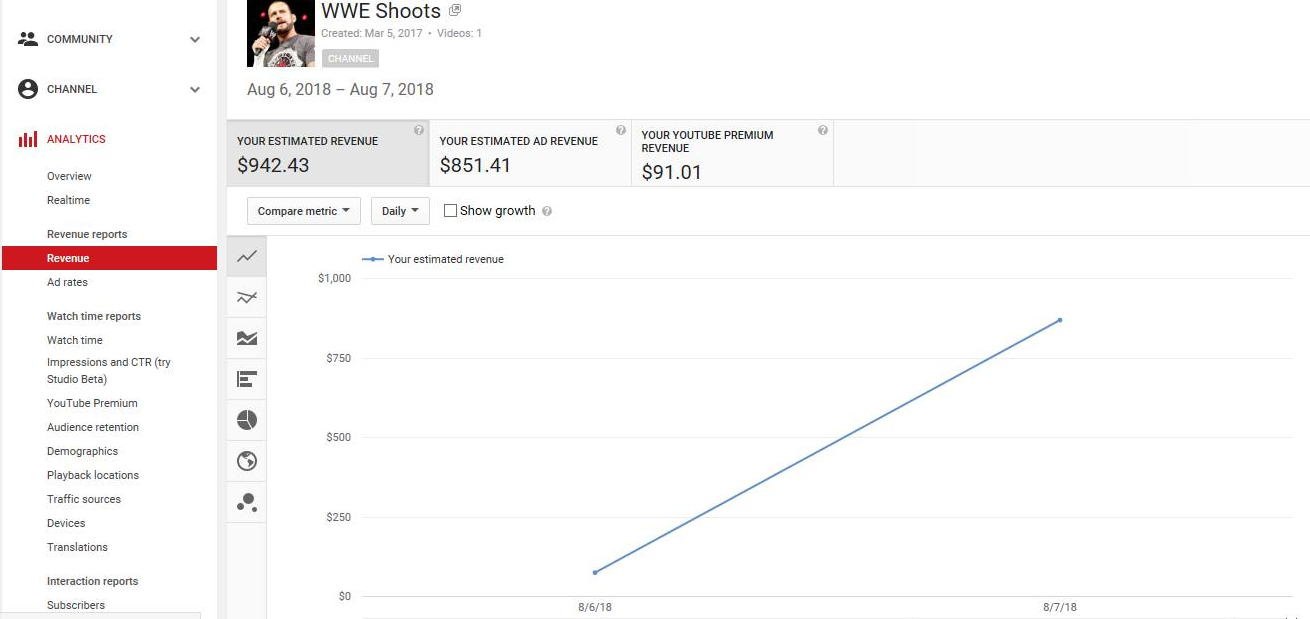This screenshot has height=619, width=1310.
Task: Open the Watch time report
Action: 75,340
